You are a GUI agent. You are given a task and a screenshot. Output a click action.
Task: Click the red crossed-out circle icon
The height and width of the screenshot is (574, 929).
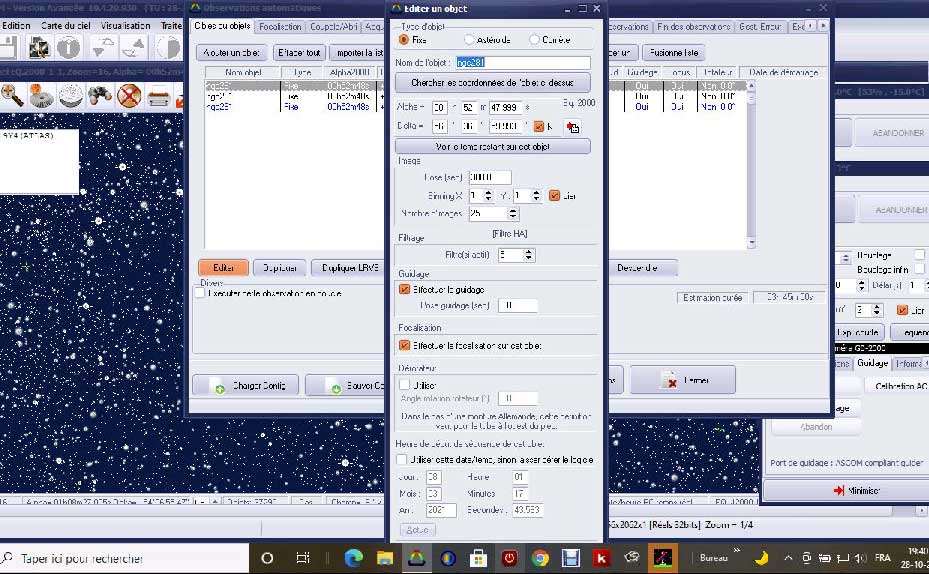click(x=128, y=96)
